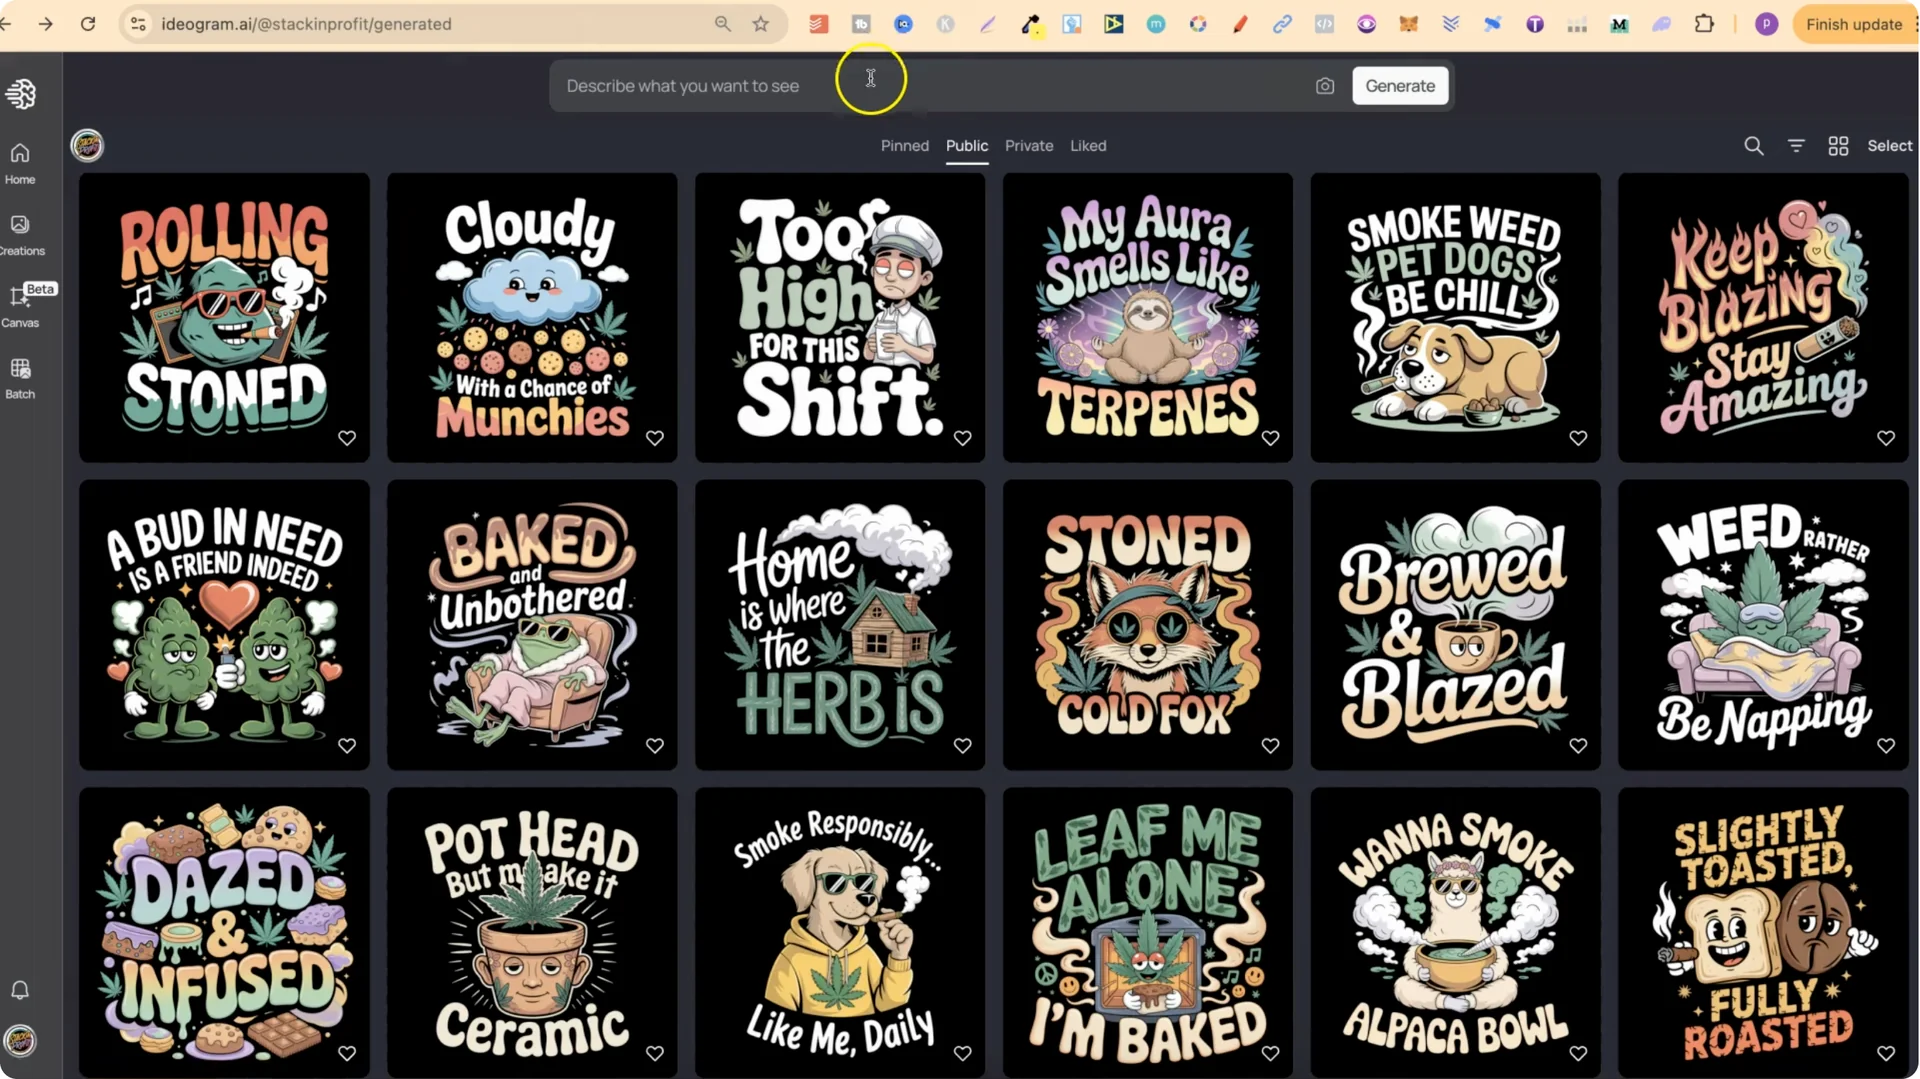
Task: Open the filter options
Action: pos(1796,145)
